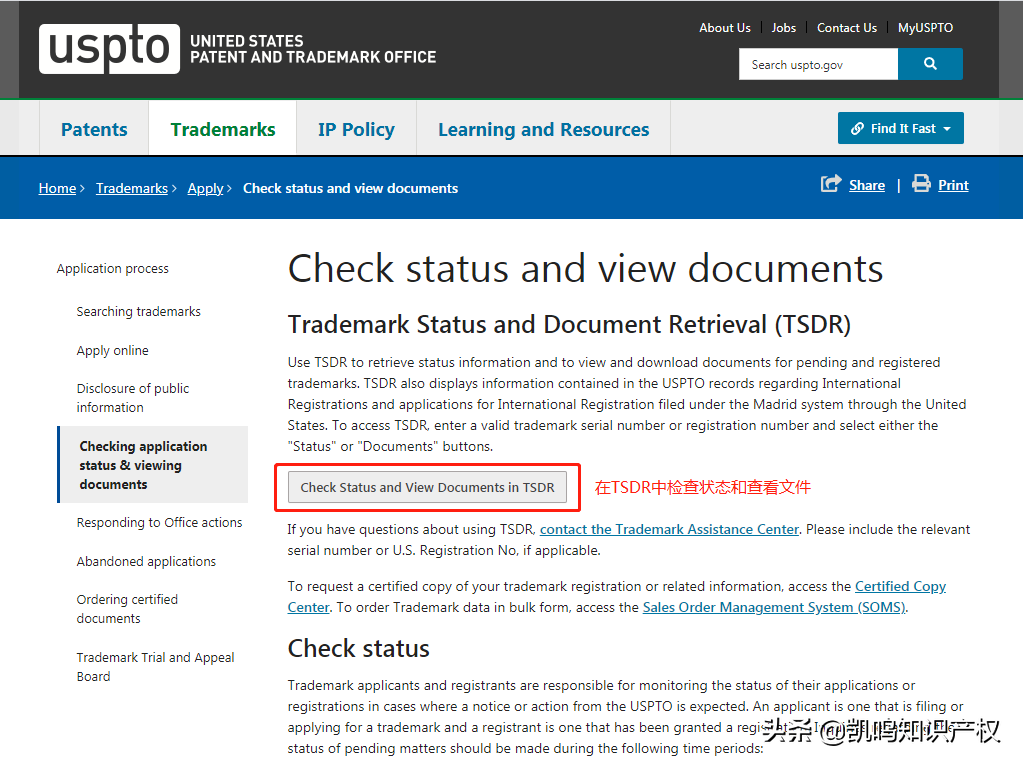Open the MyUSPTO link
The height and width of the screenshot is (766, 1023).
(925, 28)
